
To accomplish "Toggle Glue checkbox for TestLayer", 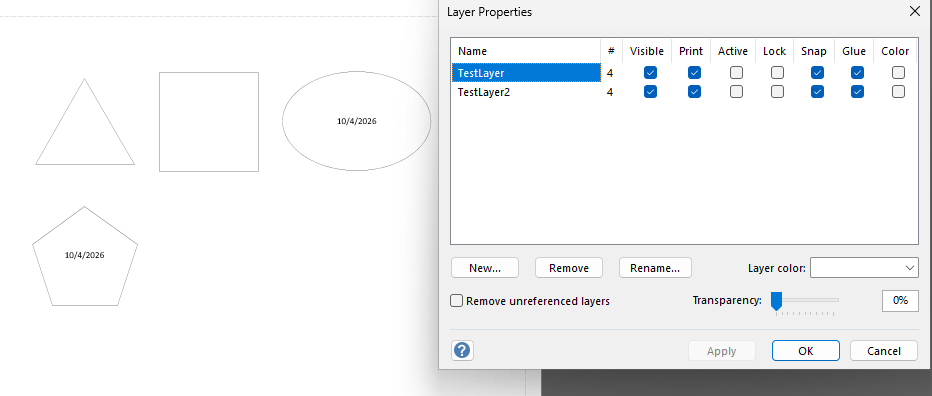I will (x=857, y=73).
